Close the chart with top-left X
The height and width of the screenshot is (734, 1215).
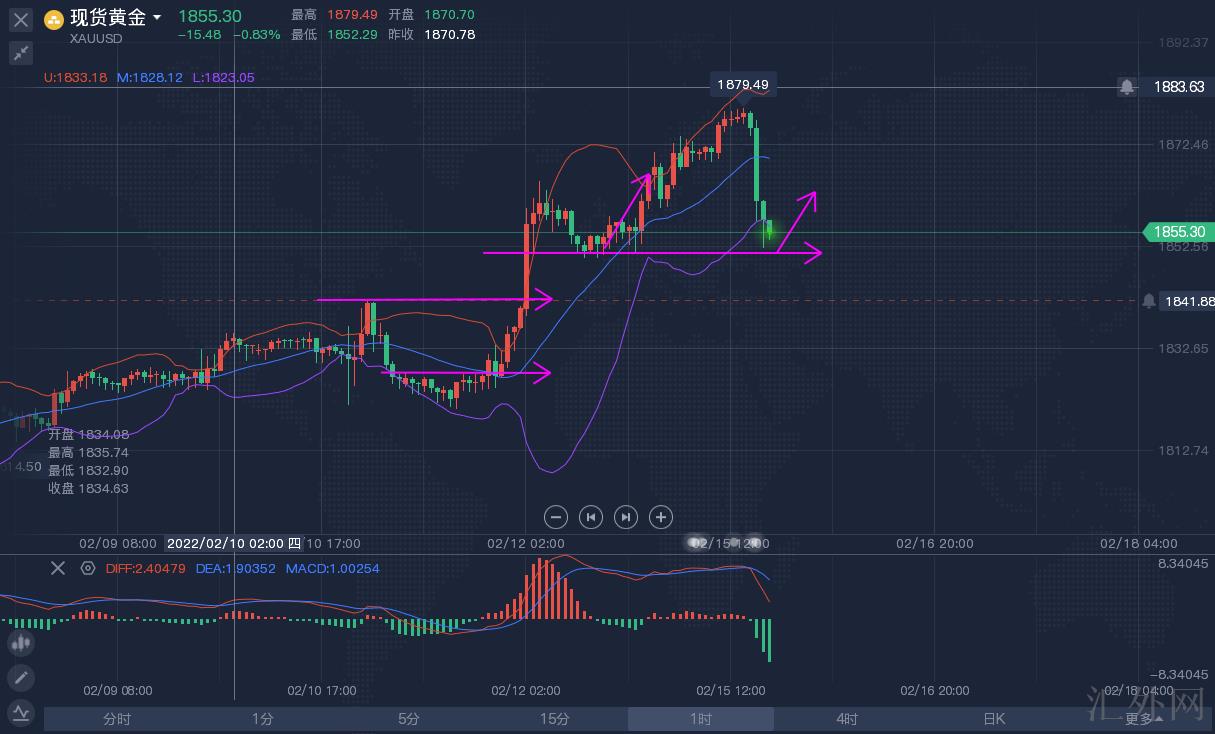tap(20, 18)
